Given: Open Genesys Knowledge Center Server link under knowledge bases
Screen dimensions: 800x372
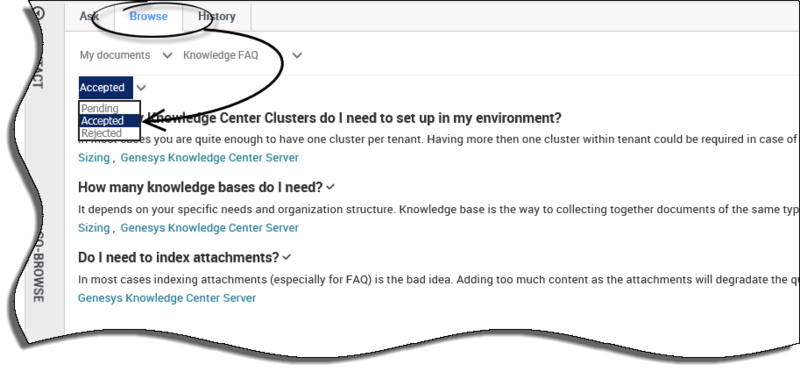Looking at the screenshot, I should (209, 228).
